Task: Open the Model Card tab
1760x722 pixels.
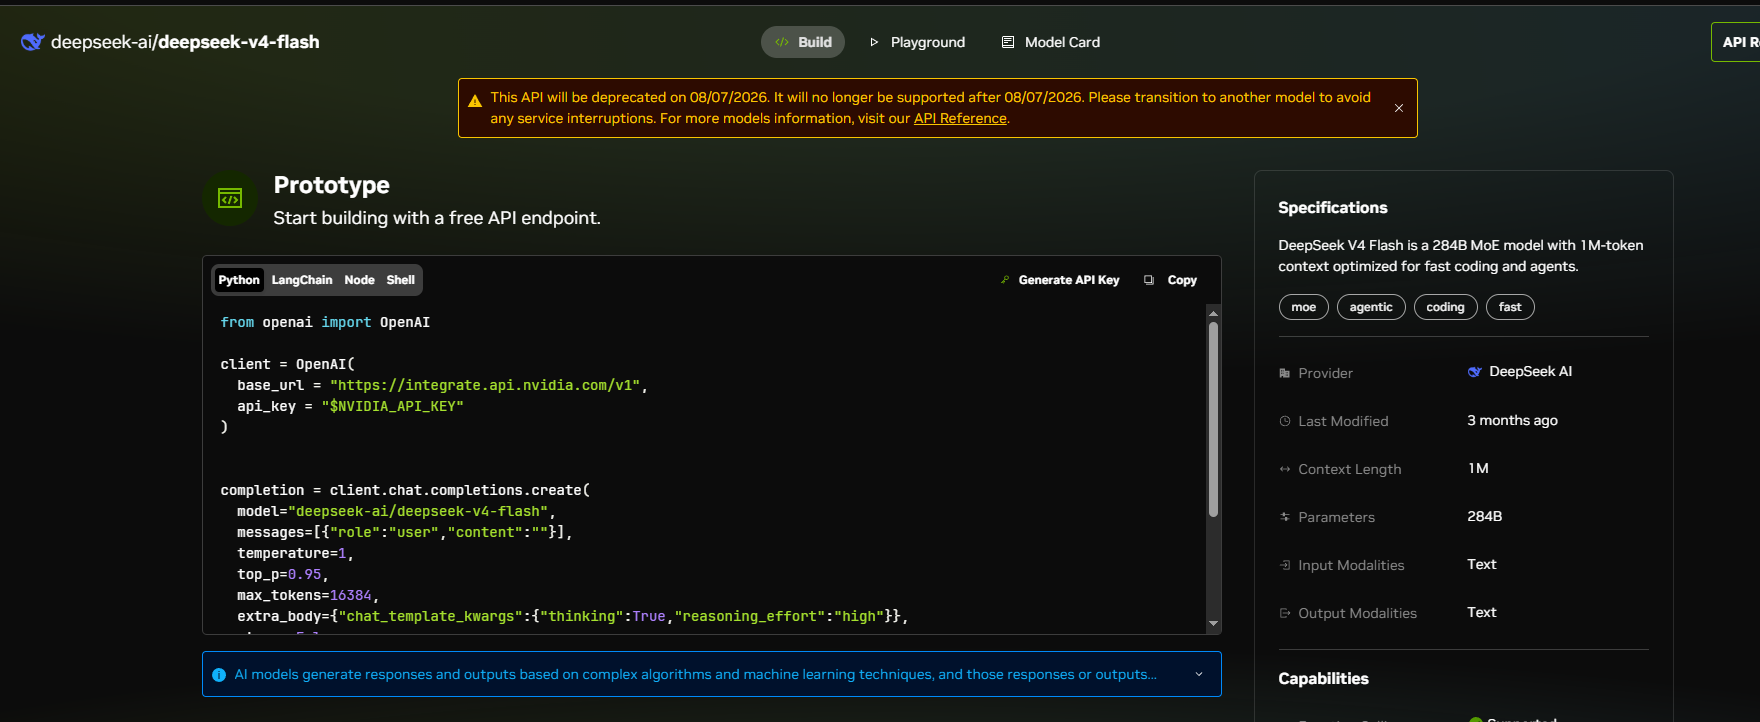Action: pyautogui.click(x=1050, y=42)
